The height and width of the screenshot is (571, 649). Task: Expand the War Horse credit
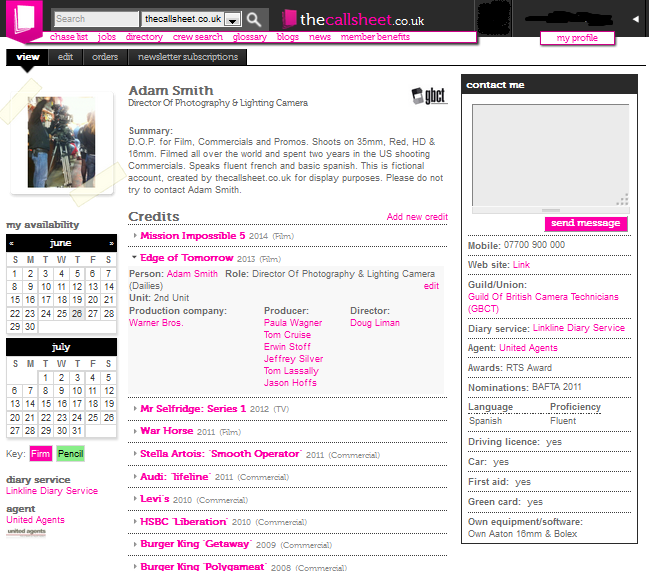pyautogui.click(x=135, y=431)
